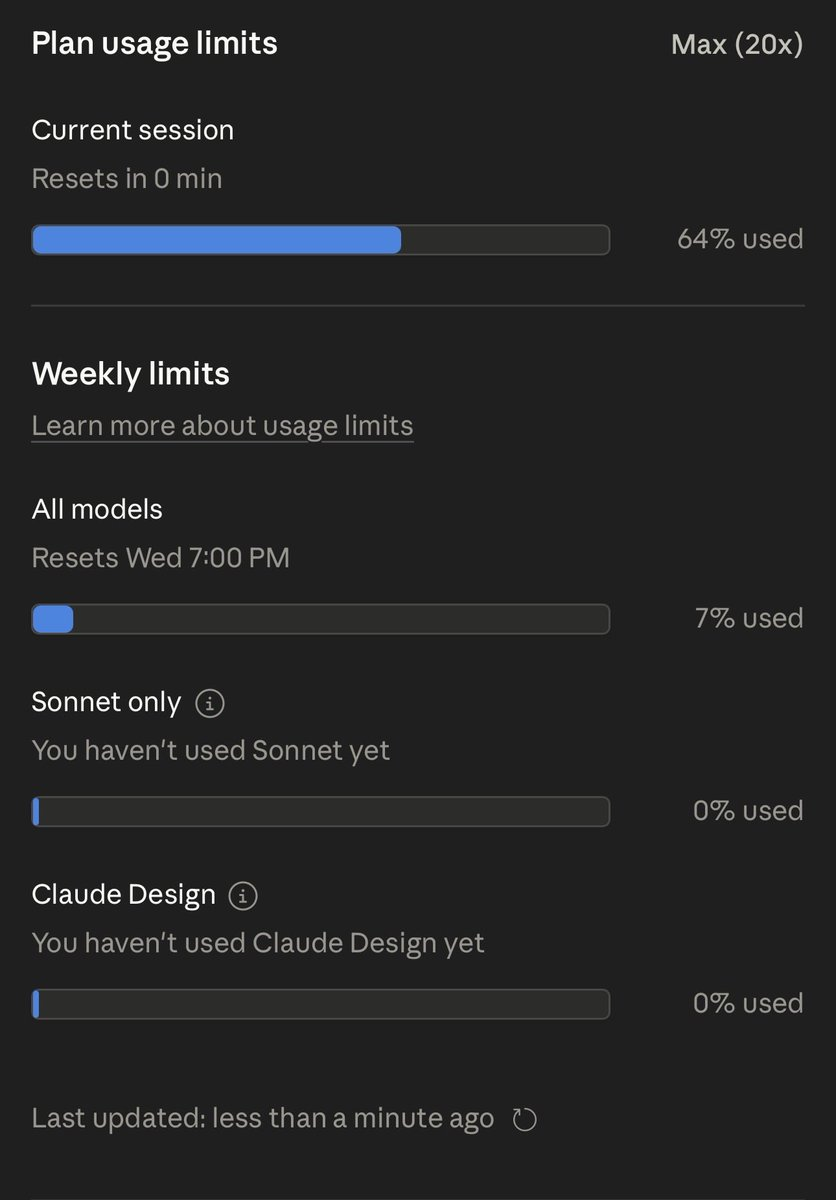Click the Sonnet only usage bar

click(x=320, y=811)
